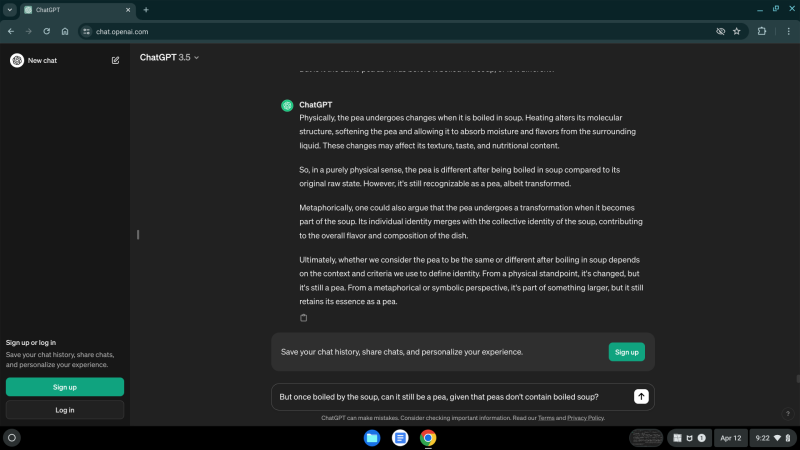Go back with the browser back arrow
Screen dimensions: 800x450
[11, 31]
